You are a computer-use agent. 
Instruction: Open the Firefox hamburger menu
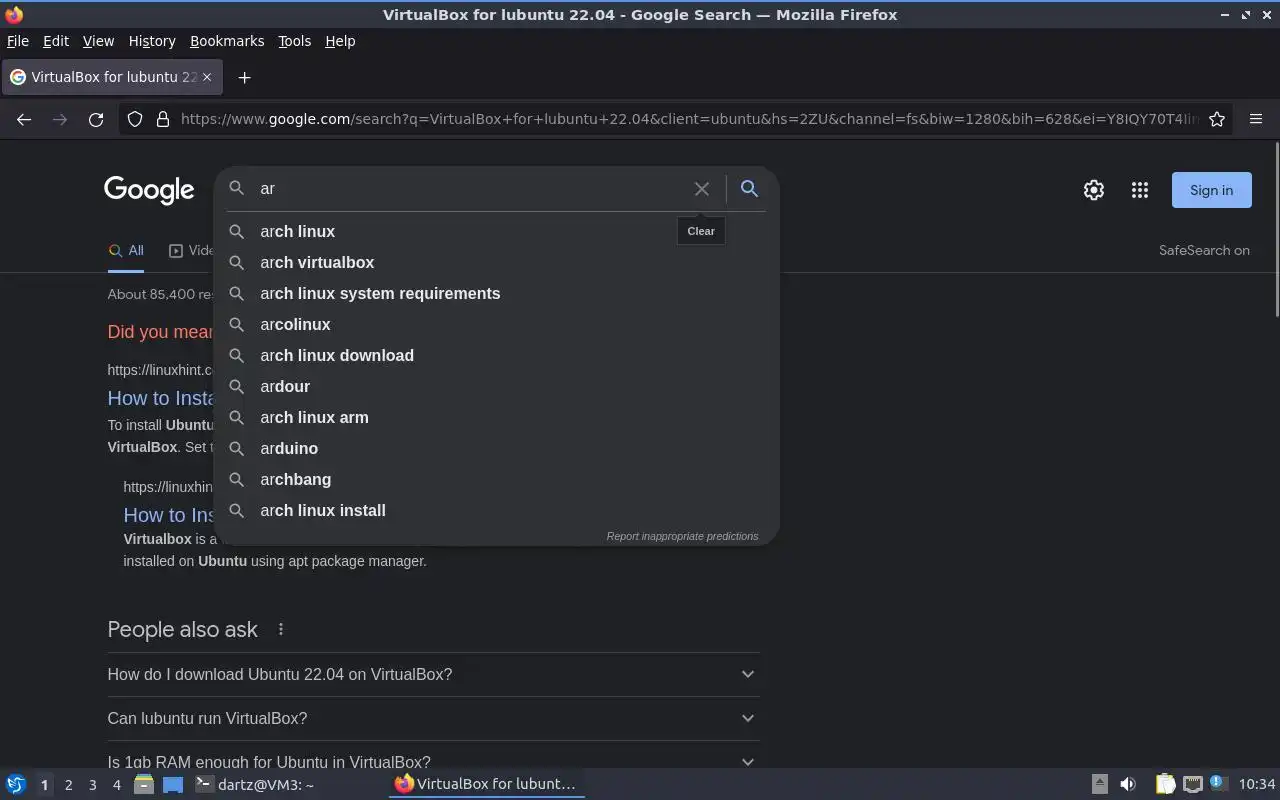[1256, 119]
